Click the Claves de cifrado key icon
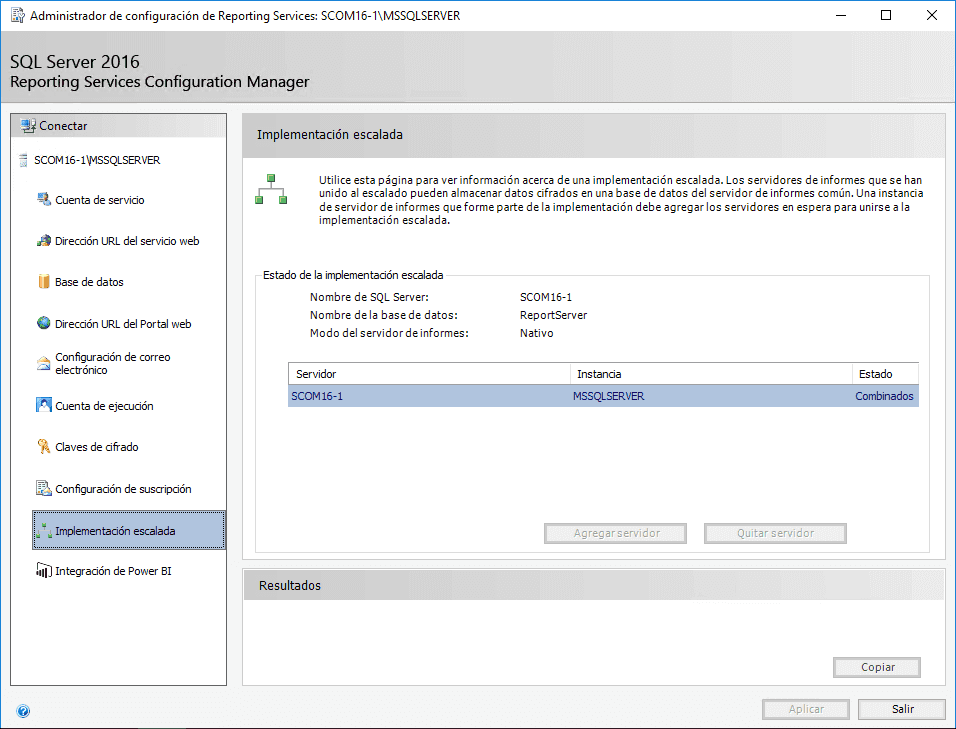The image size is (956, 729). [x=43, y=446]
